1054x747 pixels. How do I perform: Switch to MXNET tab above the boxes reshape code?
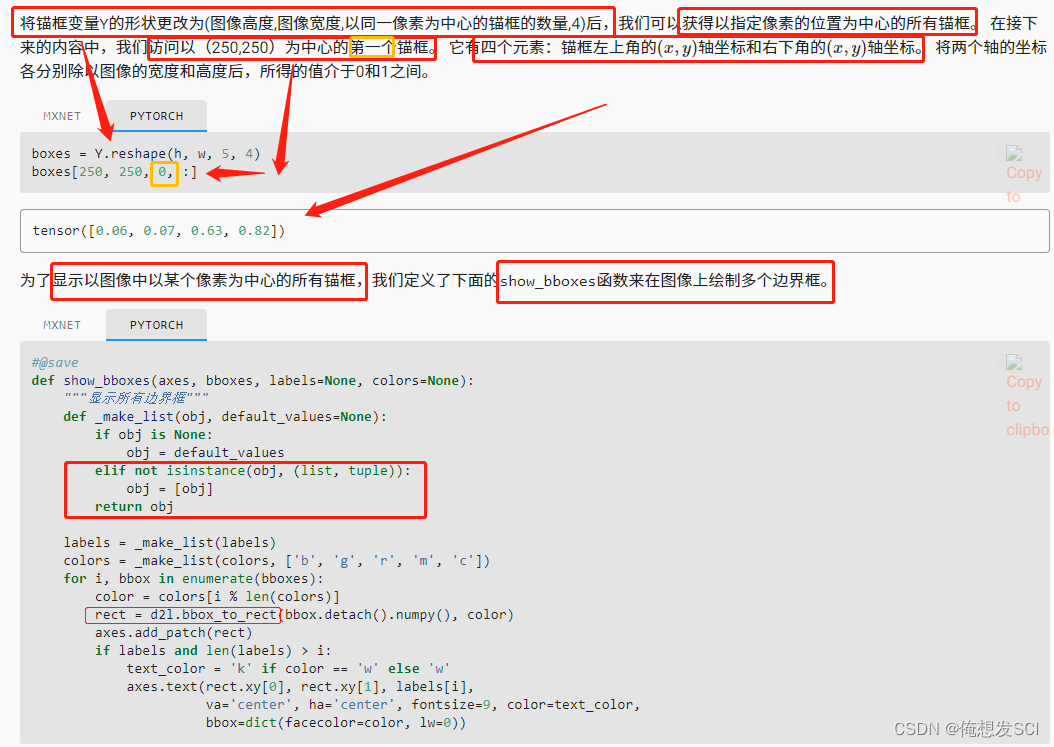pyautogui.click(x=62, y=116)
